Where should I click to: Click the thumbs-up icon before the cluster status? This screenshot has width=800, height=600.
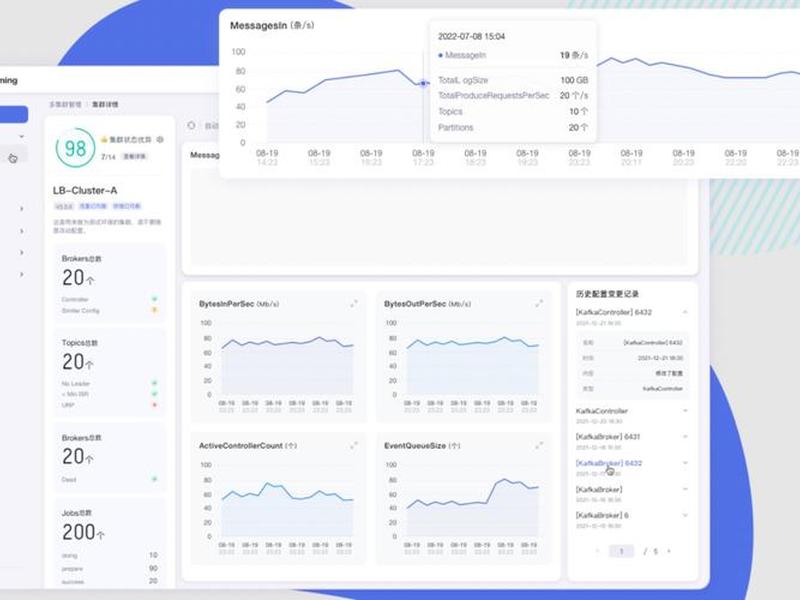click(104, 139)
